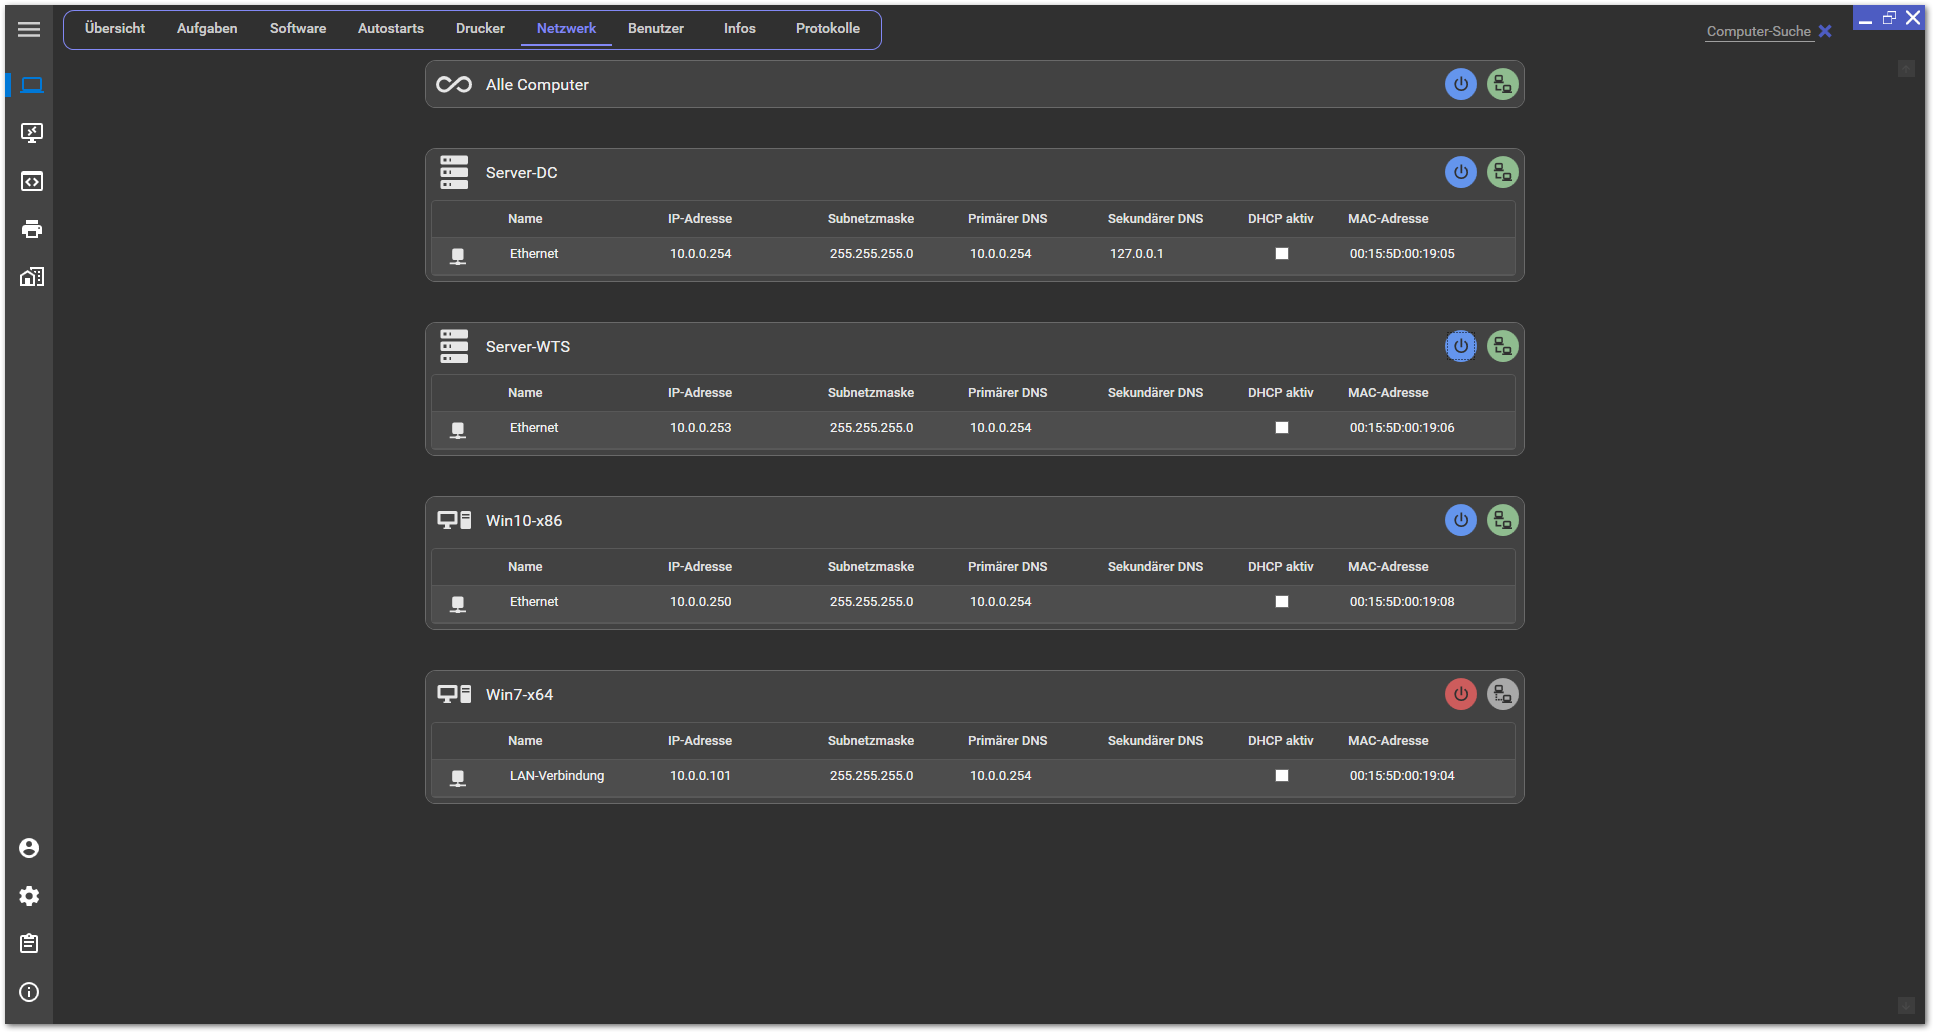
Task: Click the Win10-x86 workstation icon
Action: point(454,520)
